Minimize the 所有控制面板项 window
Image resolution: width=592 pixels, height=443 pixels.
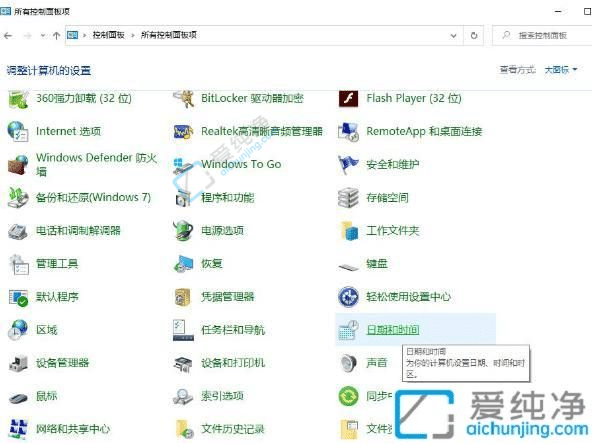click(559, 11)
